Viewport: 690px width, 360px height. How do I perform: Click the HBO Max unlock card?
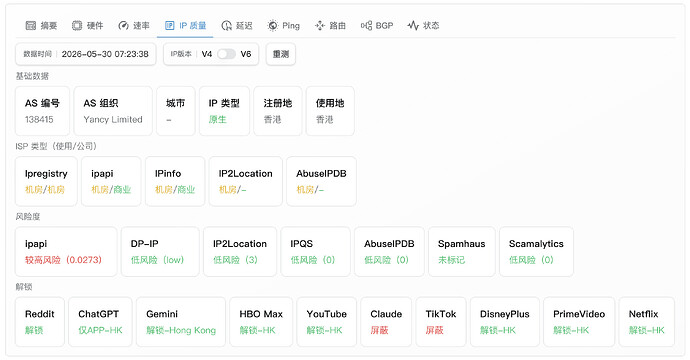pos(261,322)
